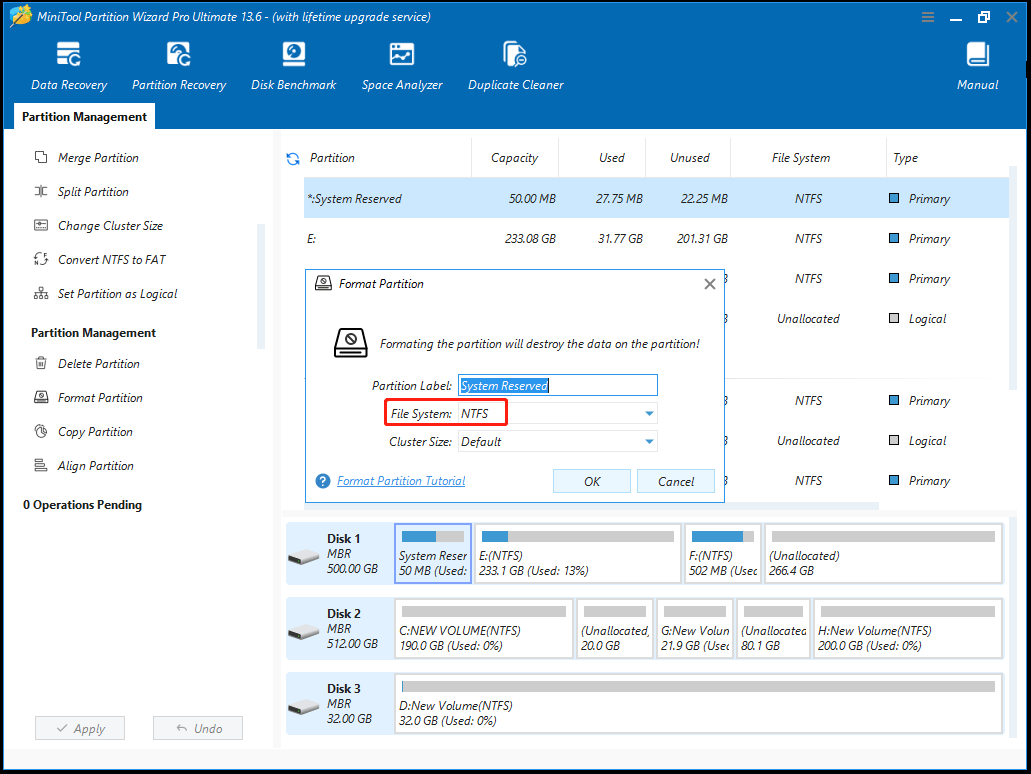
Task: Select the Disk 2 drive icon
Action: click(x=304, y=632)
